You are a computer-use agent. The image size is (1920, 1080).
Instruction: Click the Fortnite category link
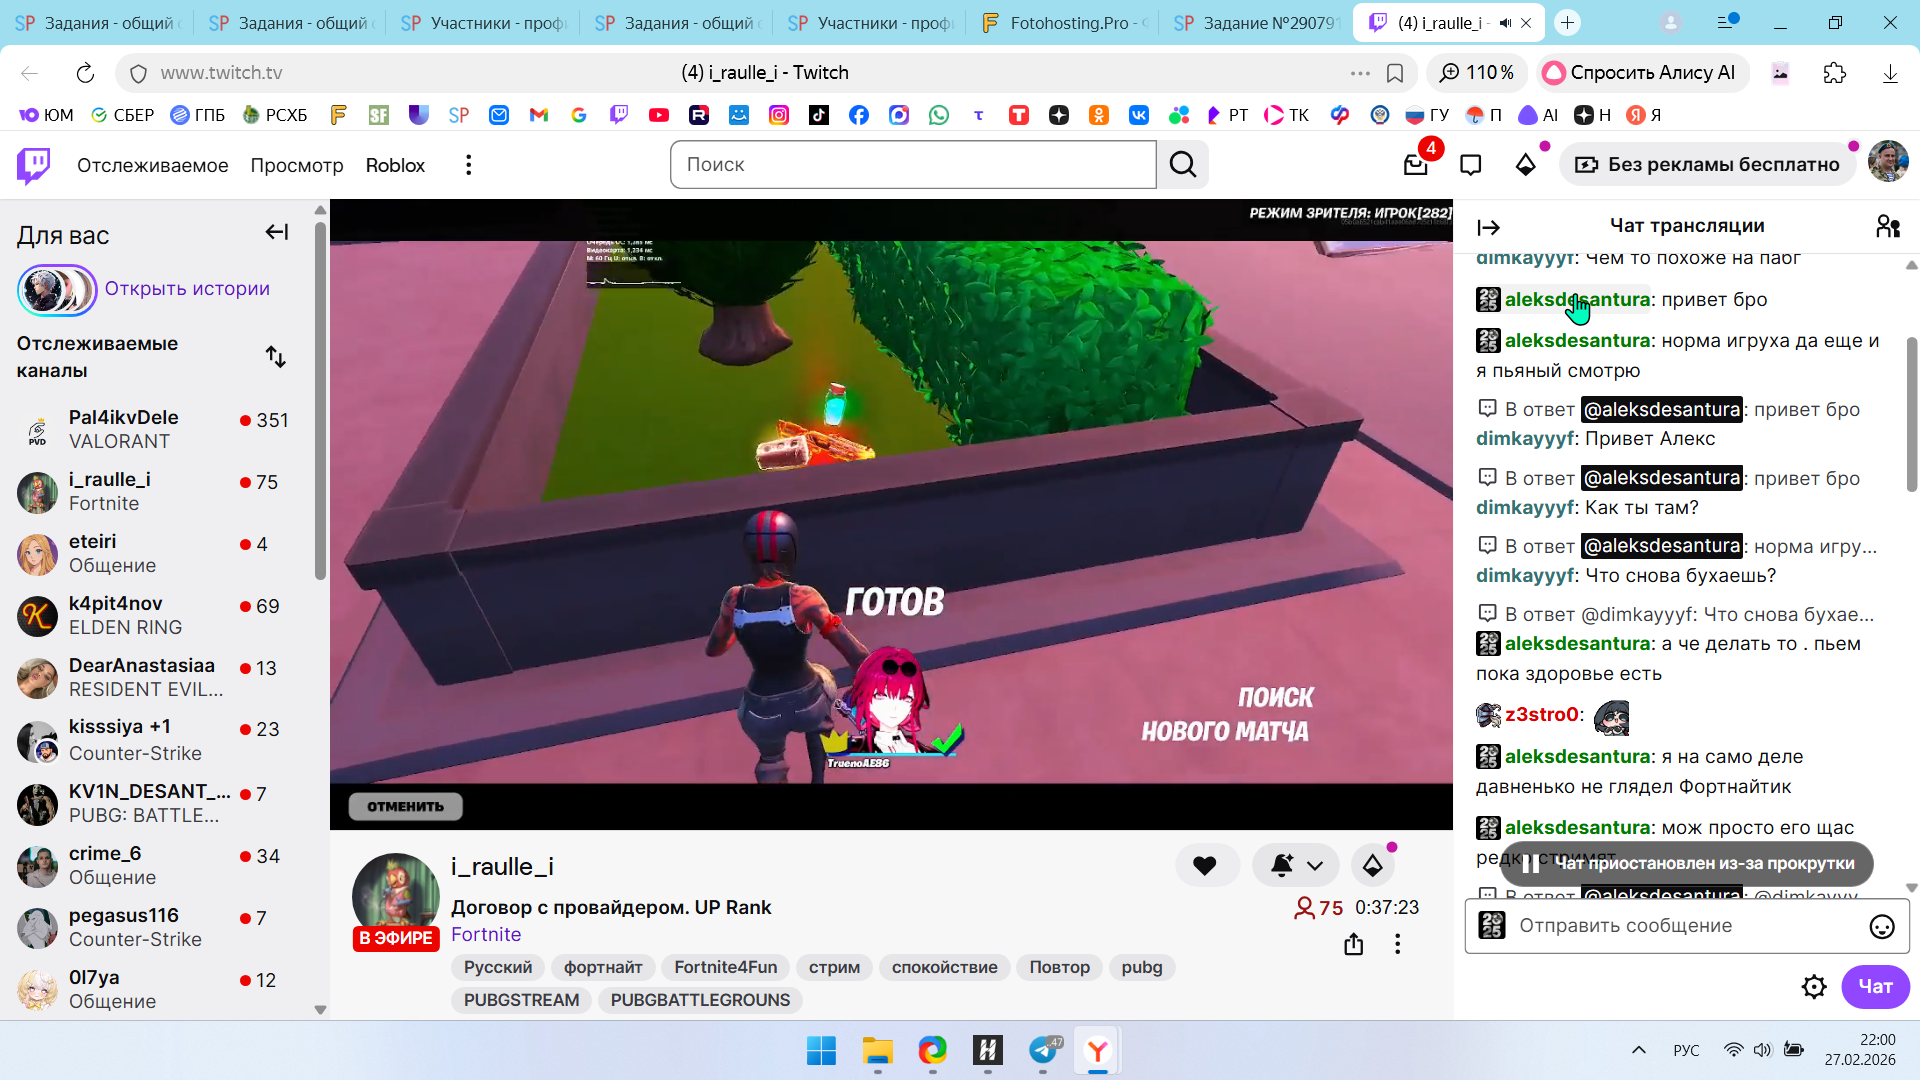(486, 934)
